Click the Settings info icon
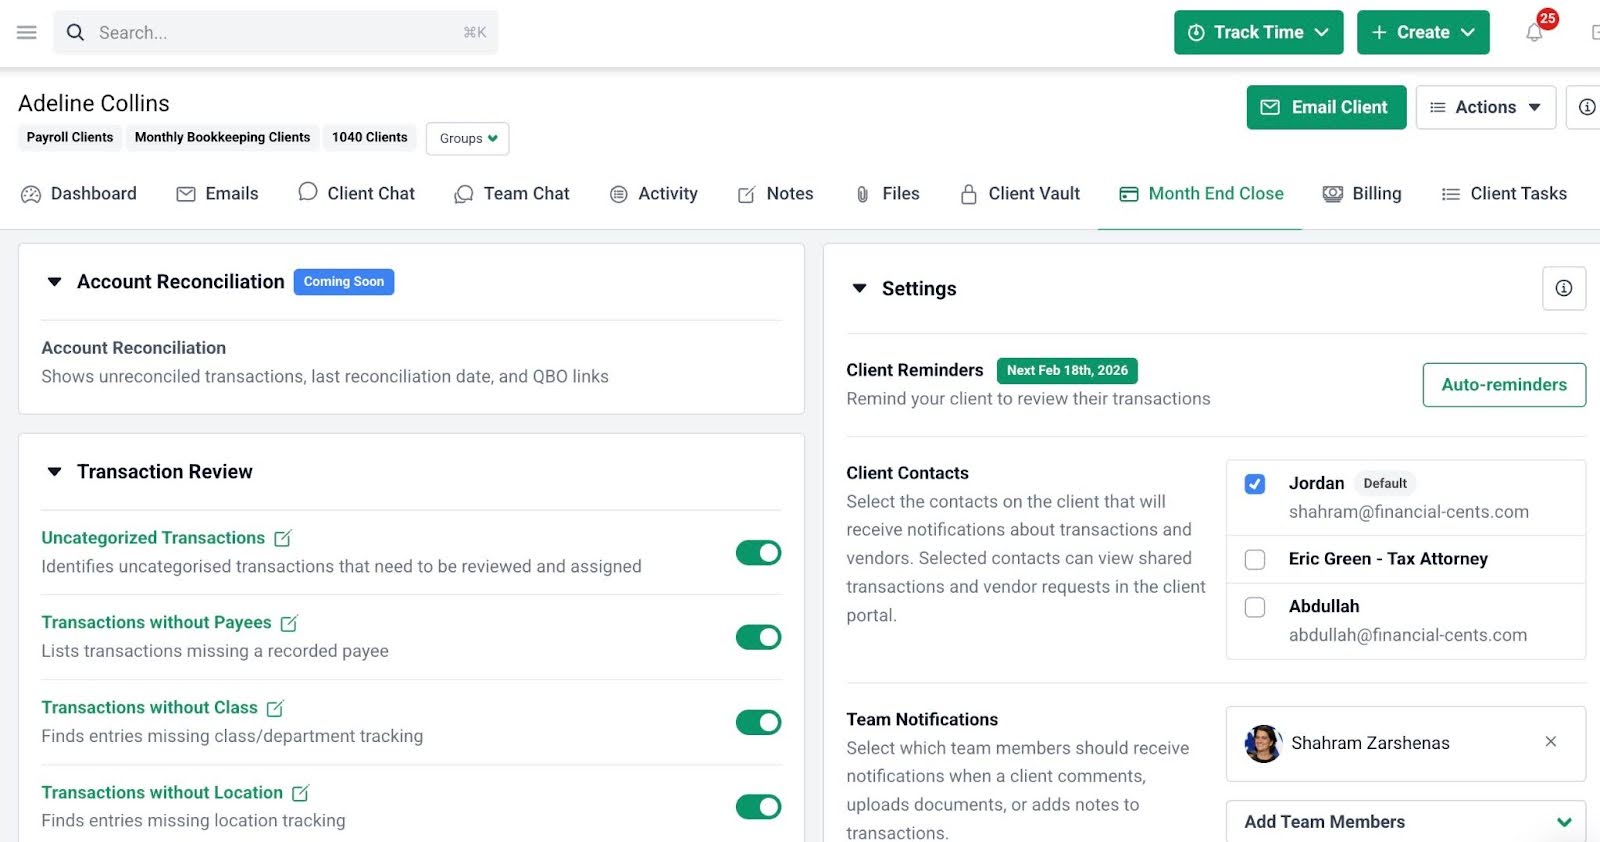 (x=1563, y=288)
